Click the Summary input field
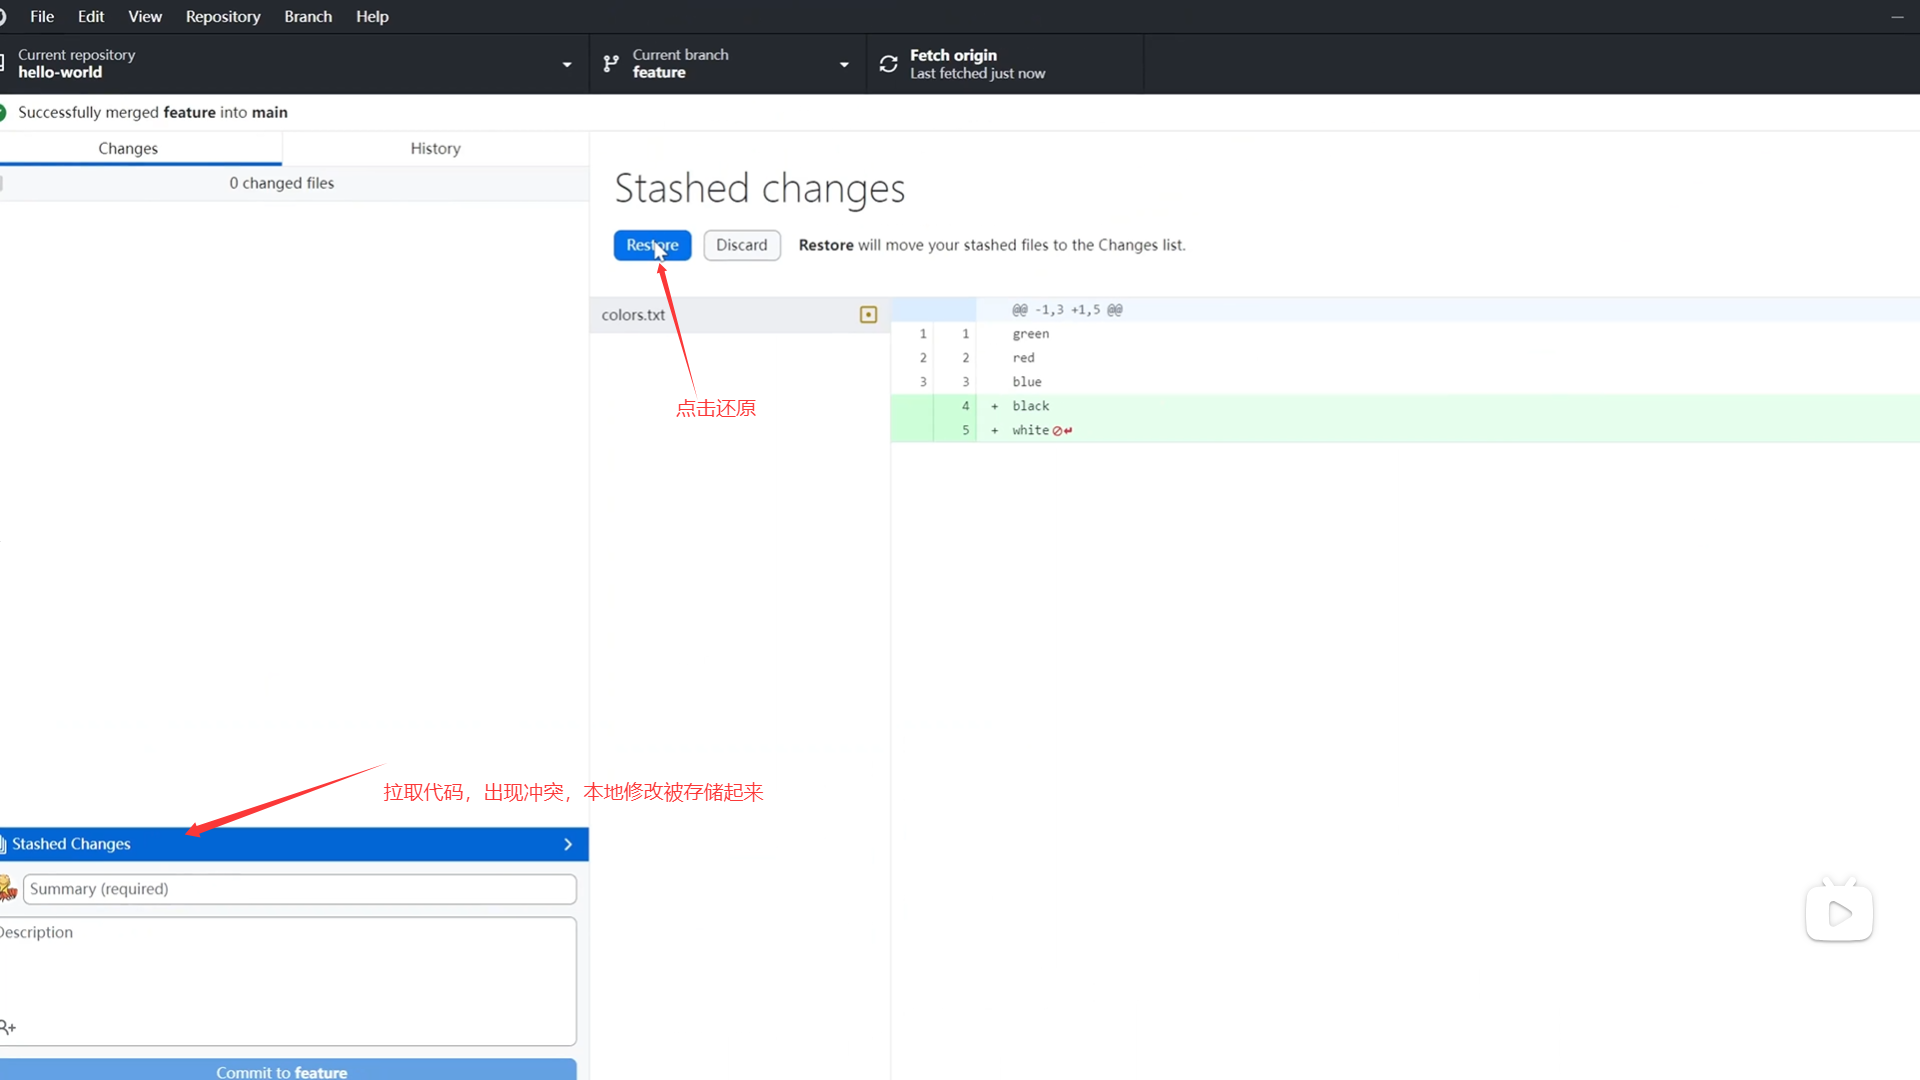 299,889
